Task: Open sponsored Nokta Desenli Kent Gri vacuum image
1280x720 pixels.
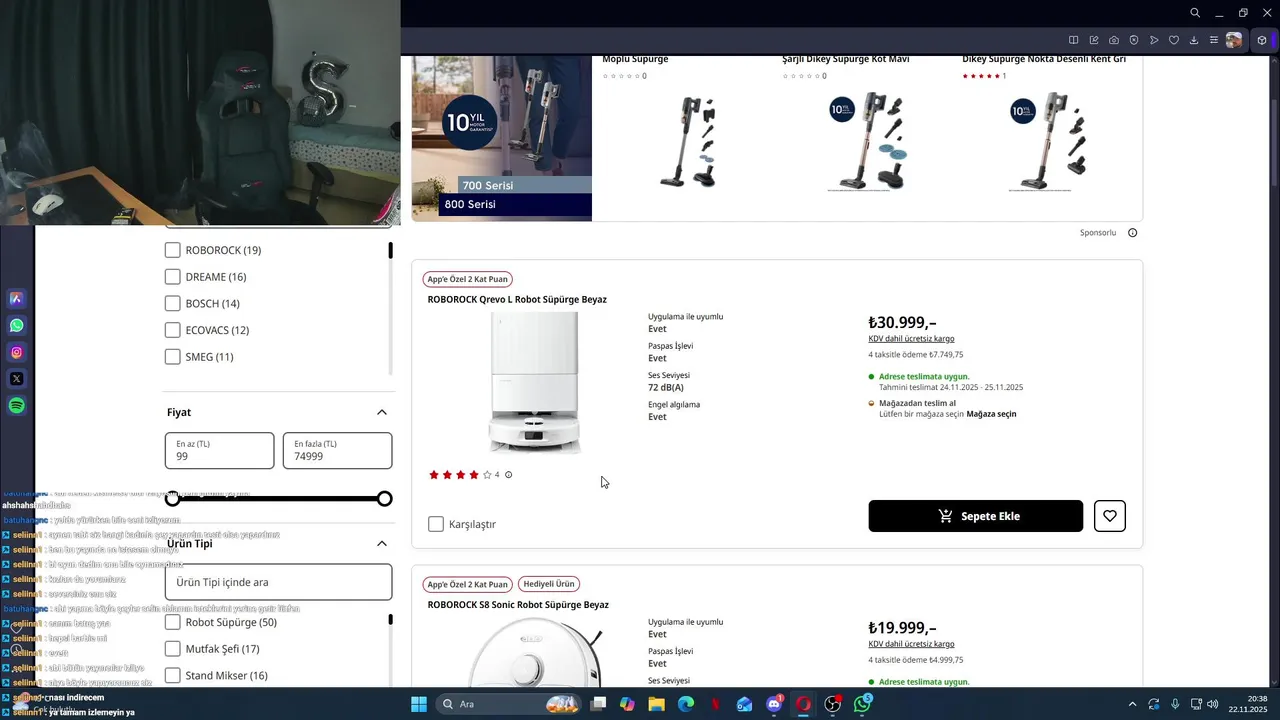Action: [x=1048, y=141]
